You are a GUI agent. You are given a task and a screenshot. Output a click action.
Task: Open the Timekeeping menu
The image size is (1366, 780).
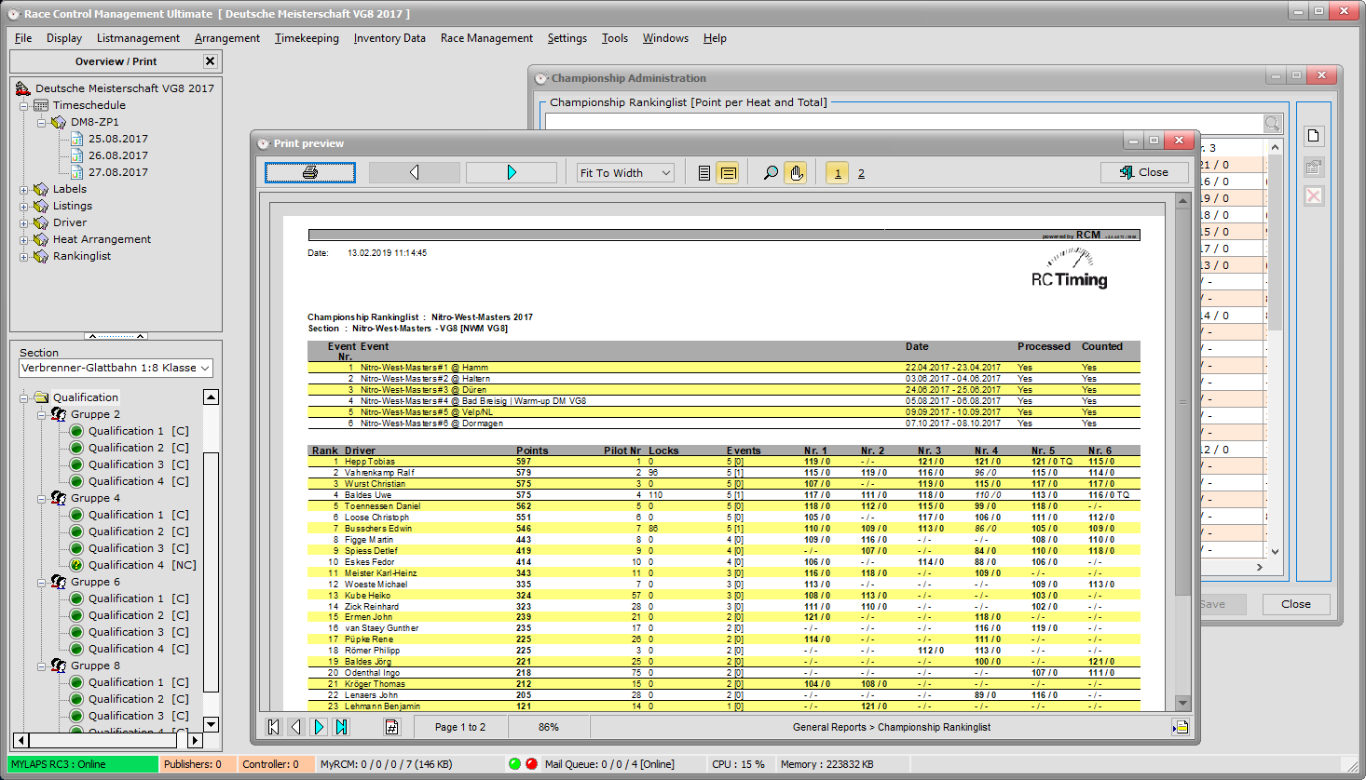click(x=306, y=38)
